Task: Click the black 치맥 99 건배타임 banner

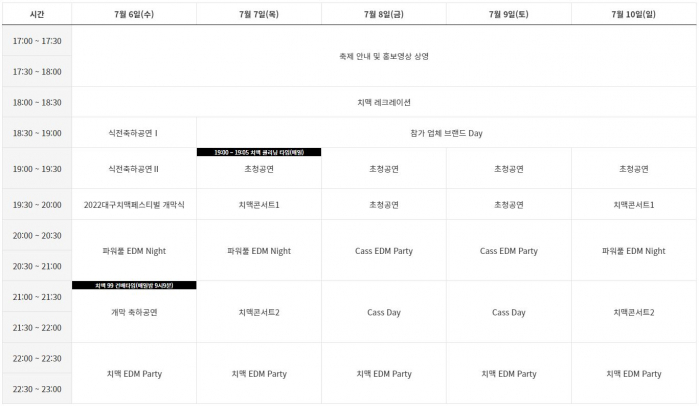Action: coord(134,285)
